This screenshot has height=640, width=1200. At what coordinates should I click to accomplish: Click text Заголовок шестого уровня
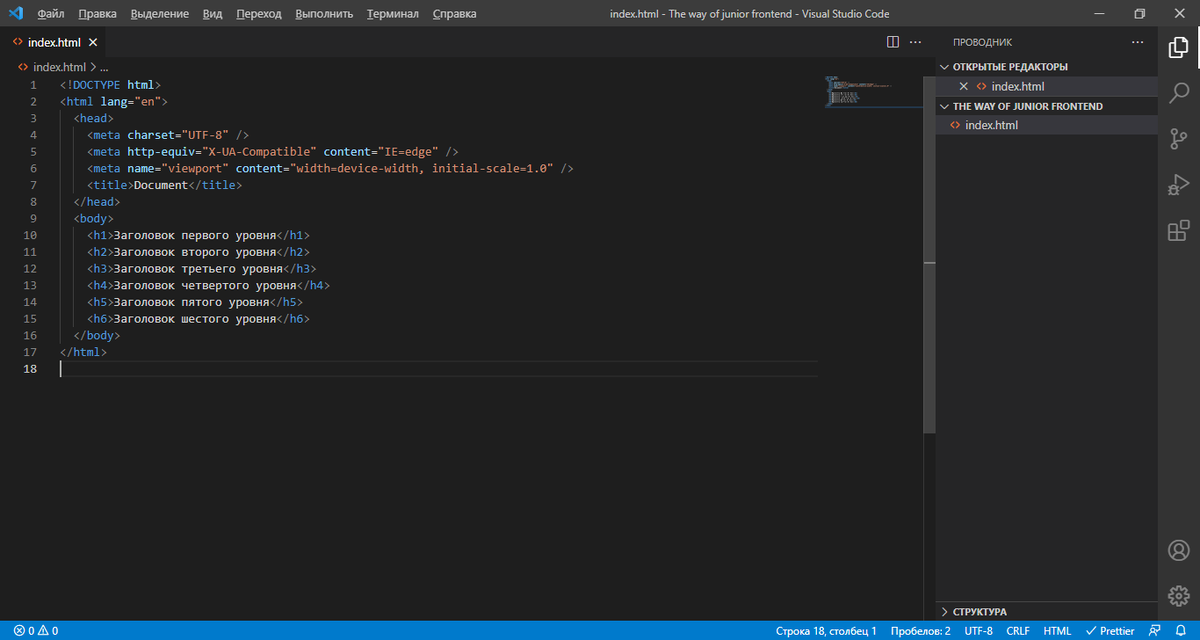[195, 319]
